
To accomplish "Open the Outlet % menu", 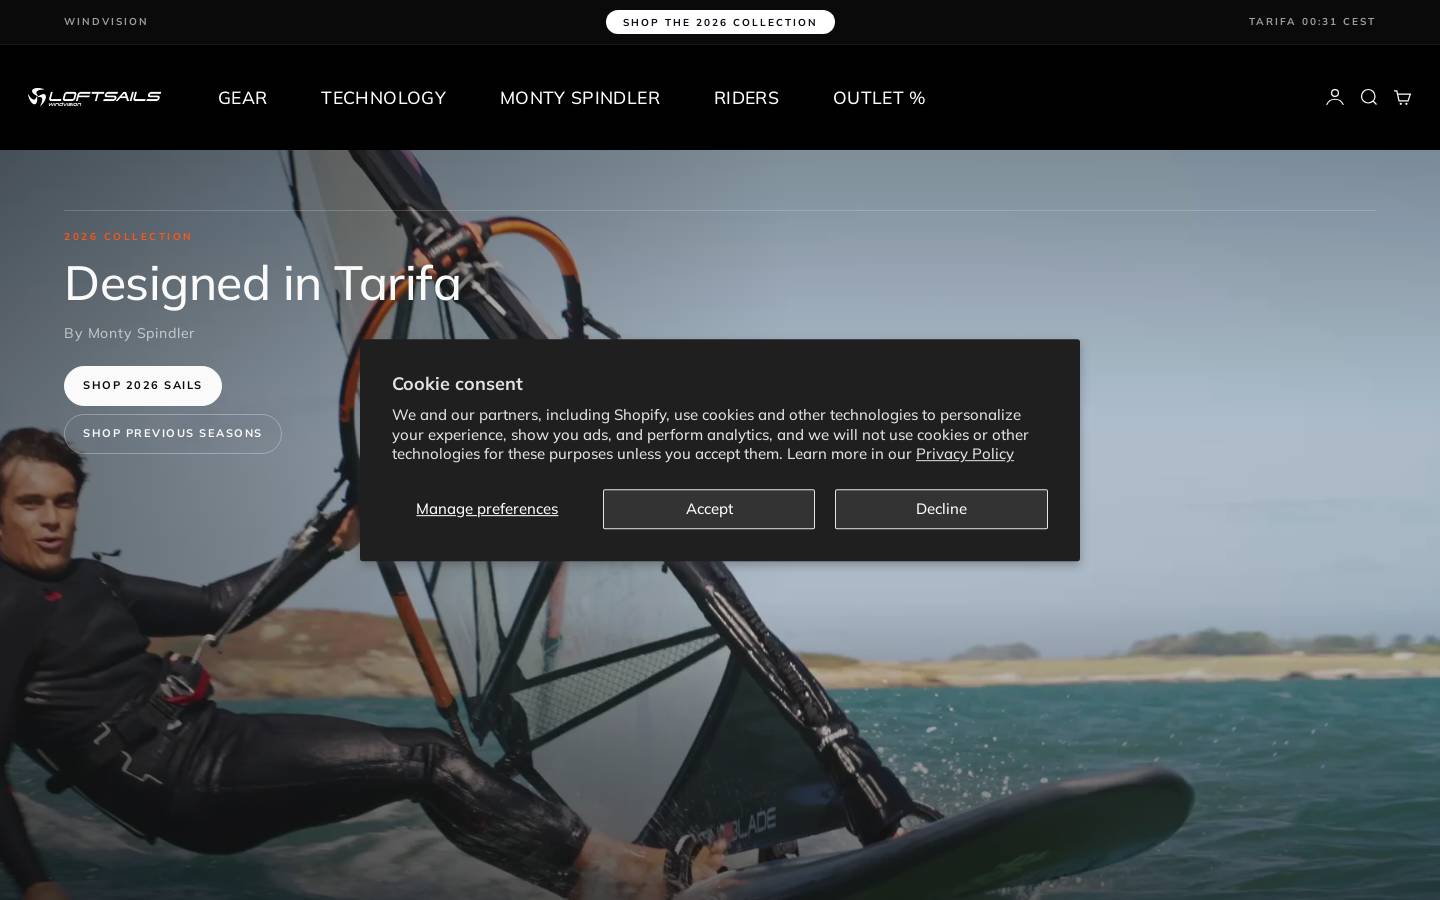I will click(x=879, y=98).
